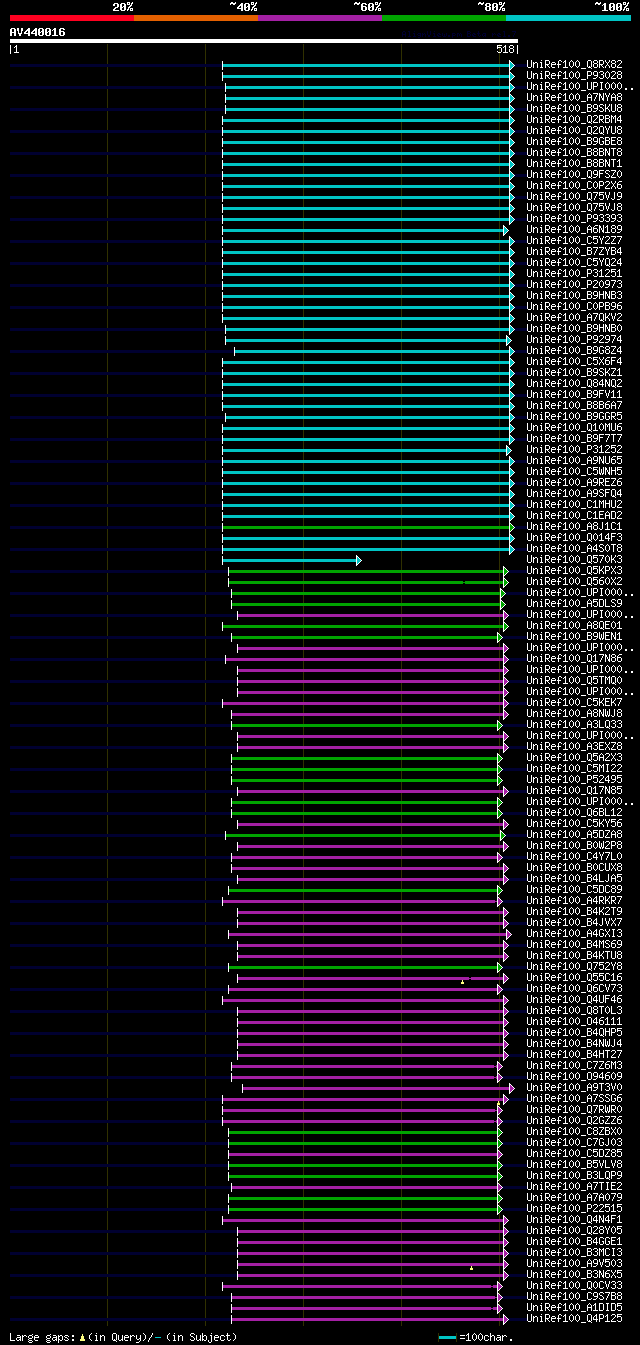Screen dimensions: 640x1345
Task: Select hit label UniRef100_B4HT27
Action: tap(574, 1054)
